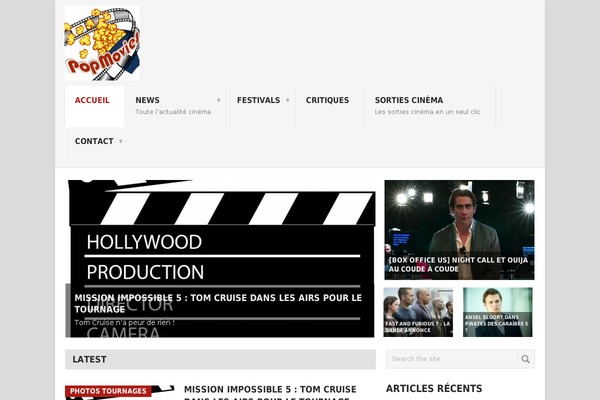Image resolution: width=600 pixels, height=400 pixels.
Task: Open the Contact menu item
Action: (x=94, y=141)
